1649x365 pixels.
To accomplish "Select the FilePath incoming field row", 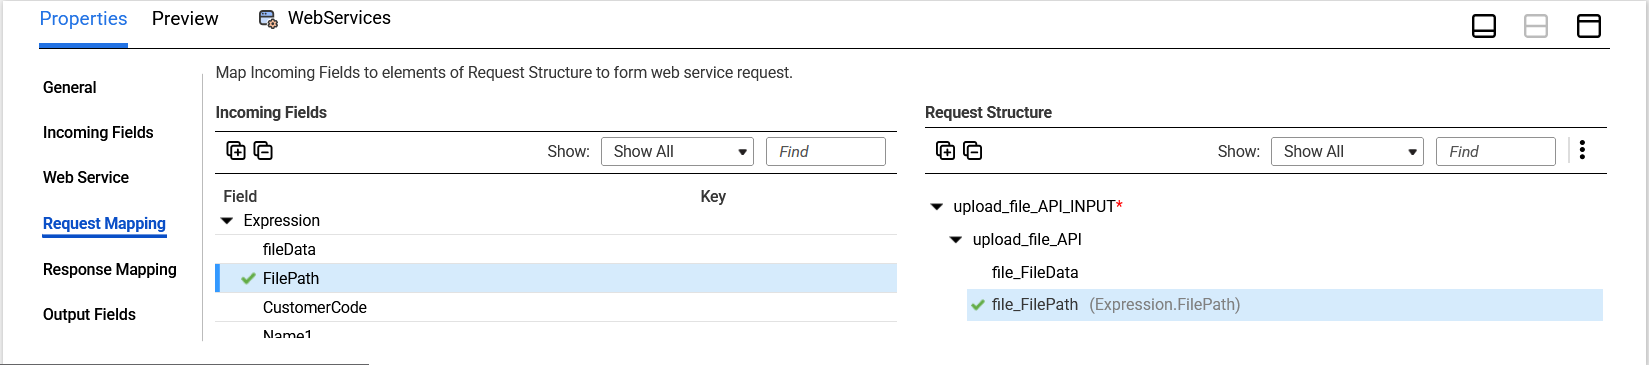I will pyautogui.click(x=556, y=279).
